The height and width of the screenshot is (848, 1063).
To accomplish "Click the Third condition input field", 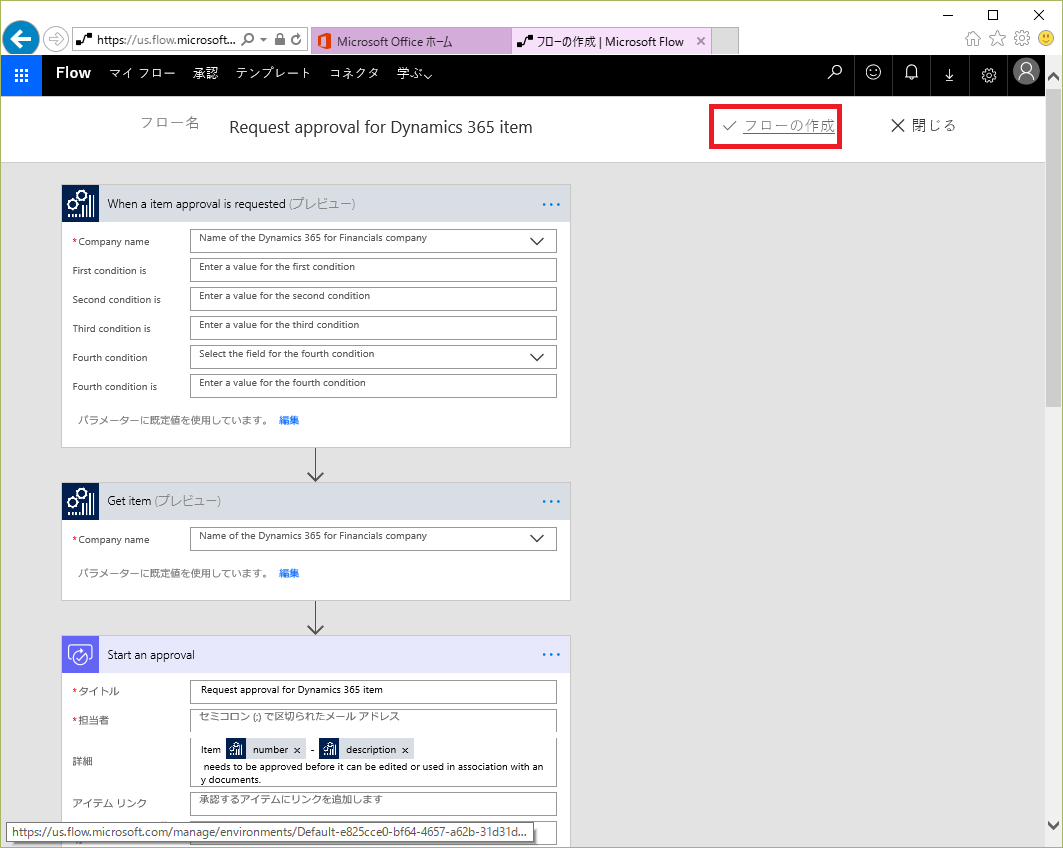I will [374, 328].
